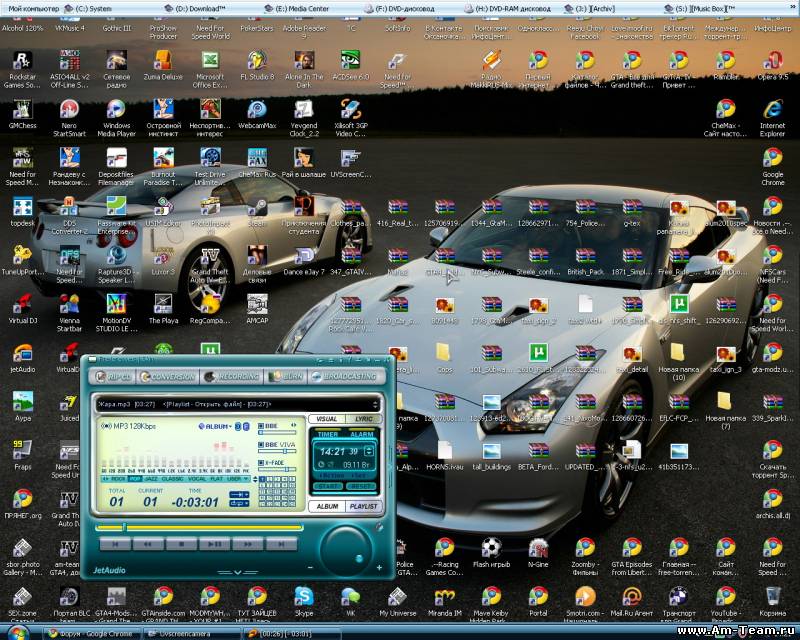Open (D:) Download drive in top bar

194,9
